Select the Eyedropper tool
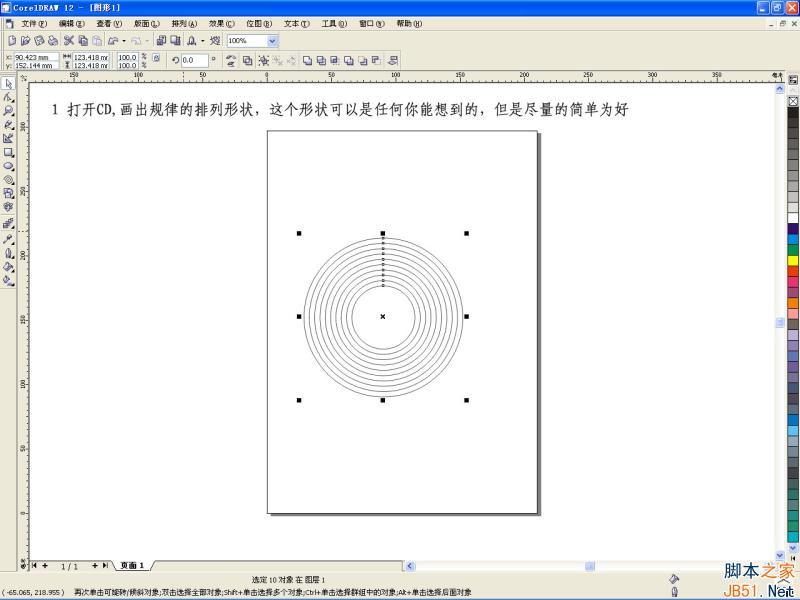800x600 pixels. click(8, 239)
